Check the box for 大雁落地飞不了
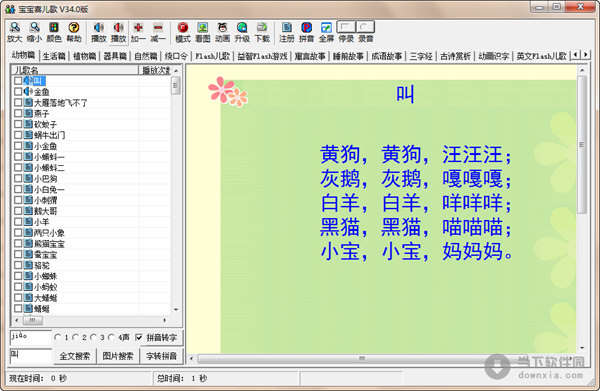This screenshot has width=600, height=391. 18,103
